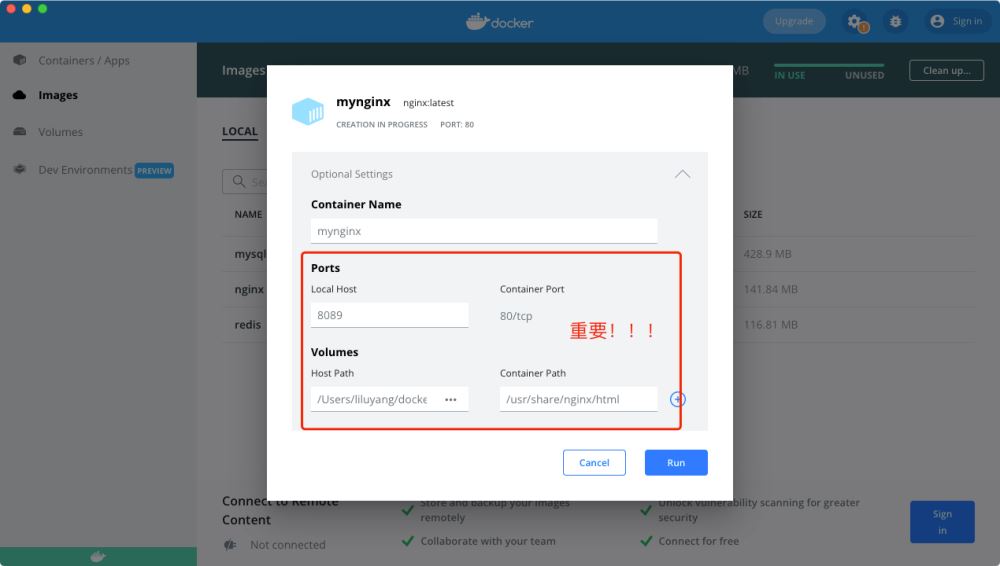Screen dimensions: 1000x566
Task: Click the blue Sign in button at bottom
Action: [942, 522]
